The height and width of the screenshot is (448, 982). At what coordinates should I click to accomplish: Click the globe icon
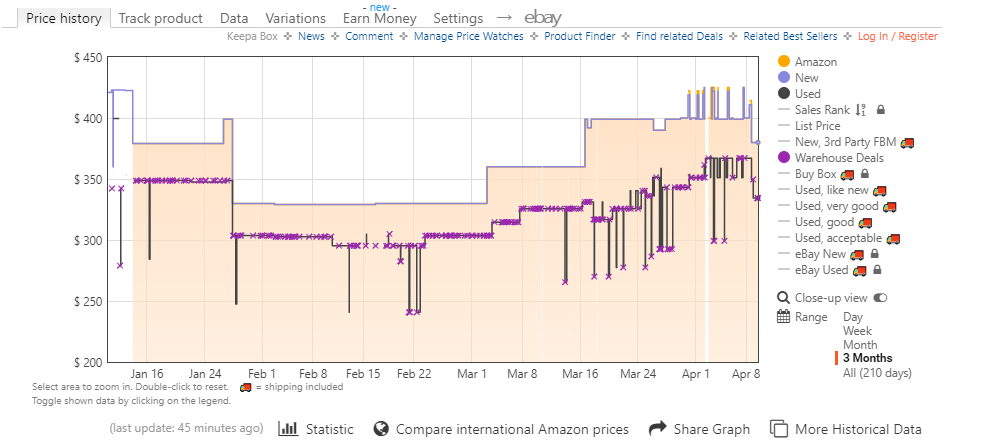[x=381, y=429]
